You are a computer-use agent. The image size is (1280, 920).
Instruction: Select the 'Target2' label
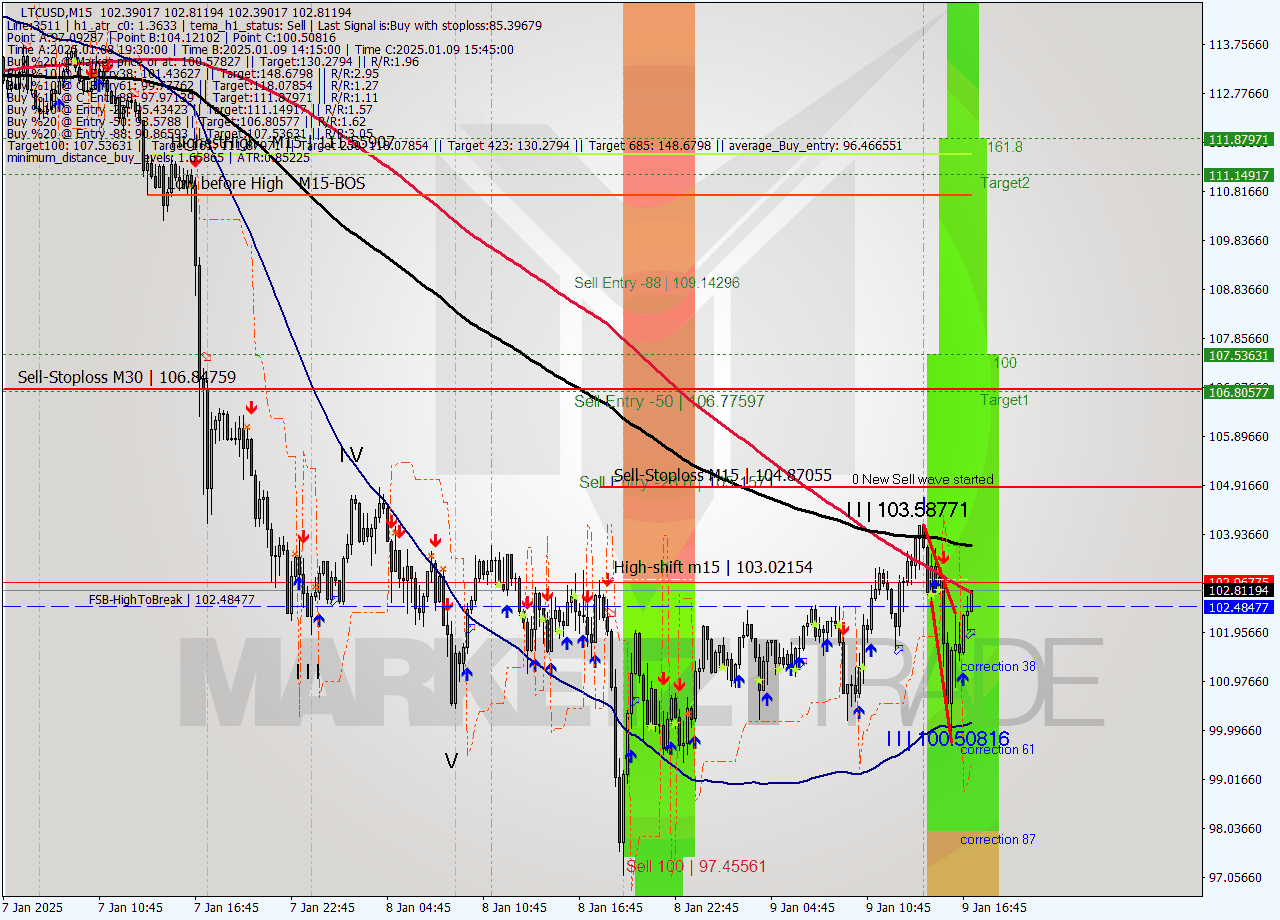[1005, 183]
